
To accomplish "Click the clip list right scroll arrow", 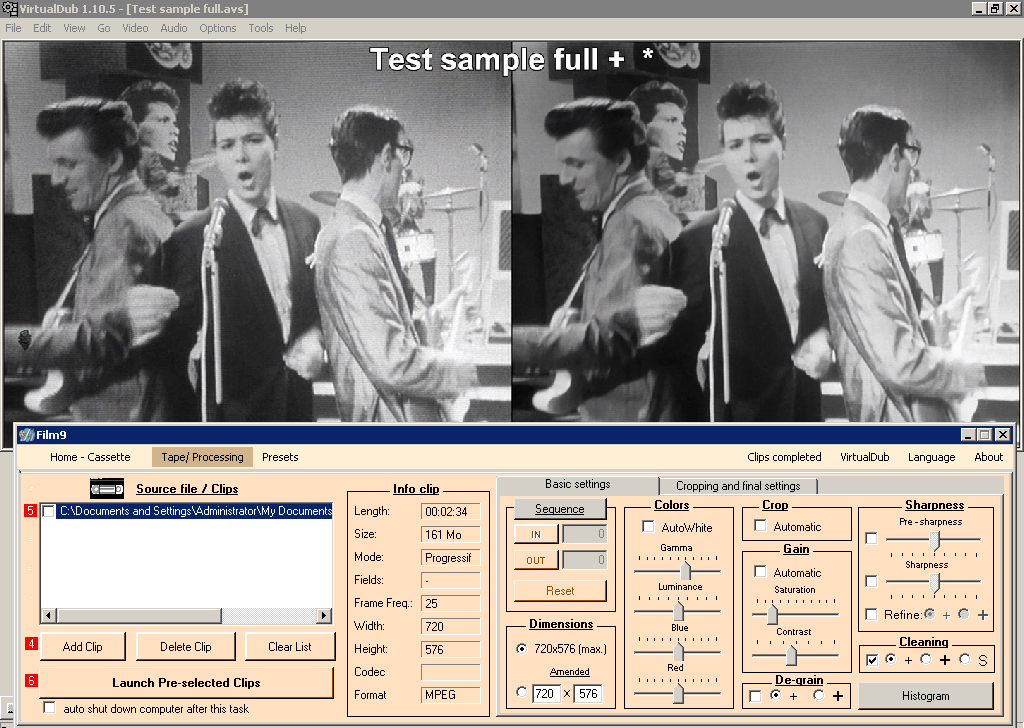I will [324, 616].
